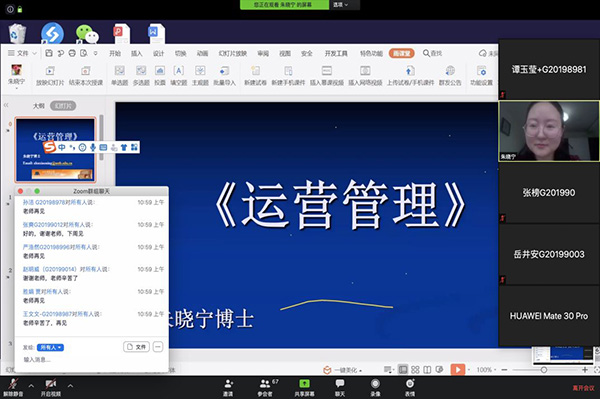Click the record icon in Zoom toolbar

pos(375,387)
